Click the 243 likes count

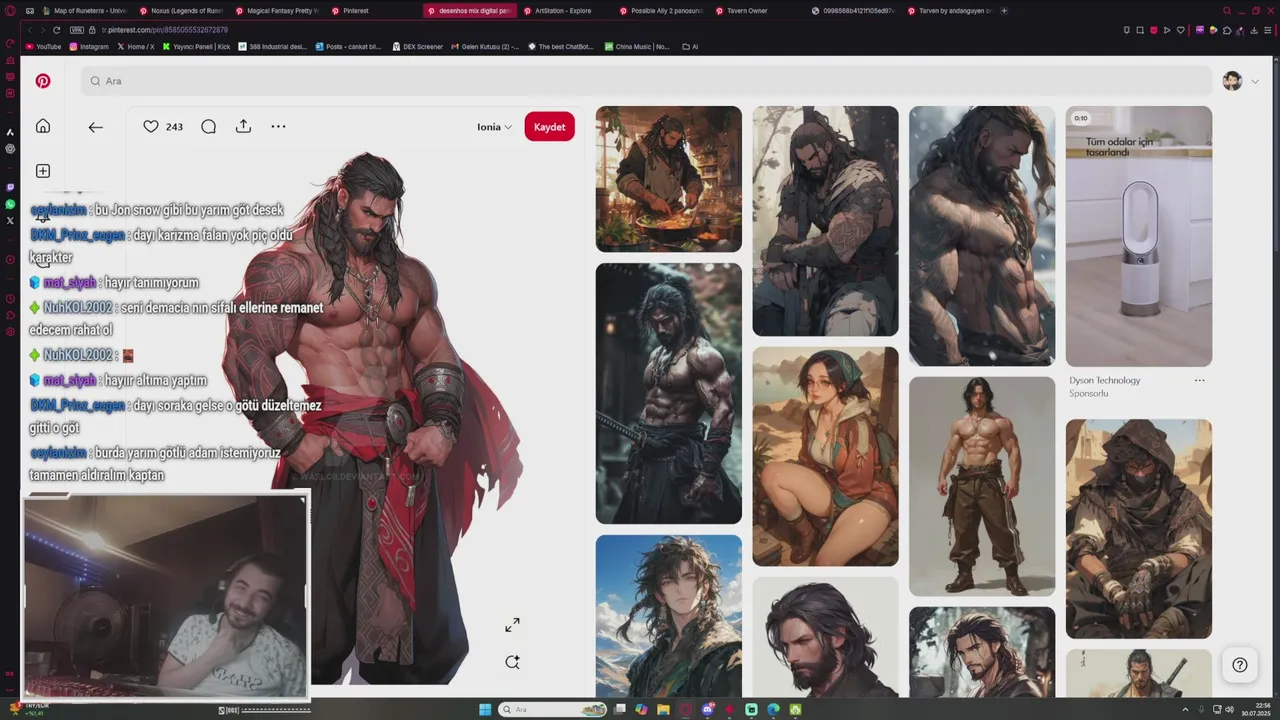point(174,127)
